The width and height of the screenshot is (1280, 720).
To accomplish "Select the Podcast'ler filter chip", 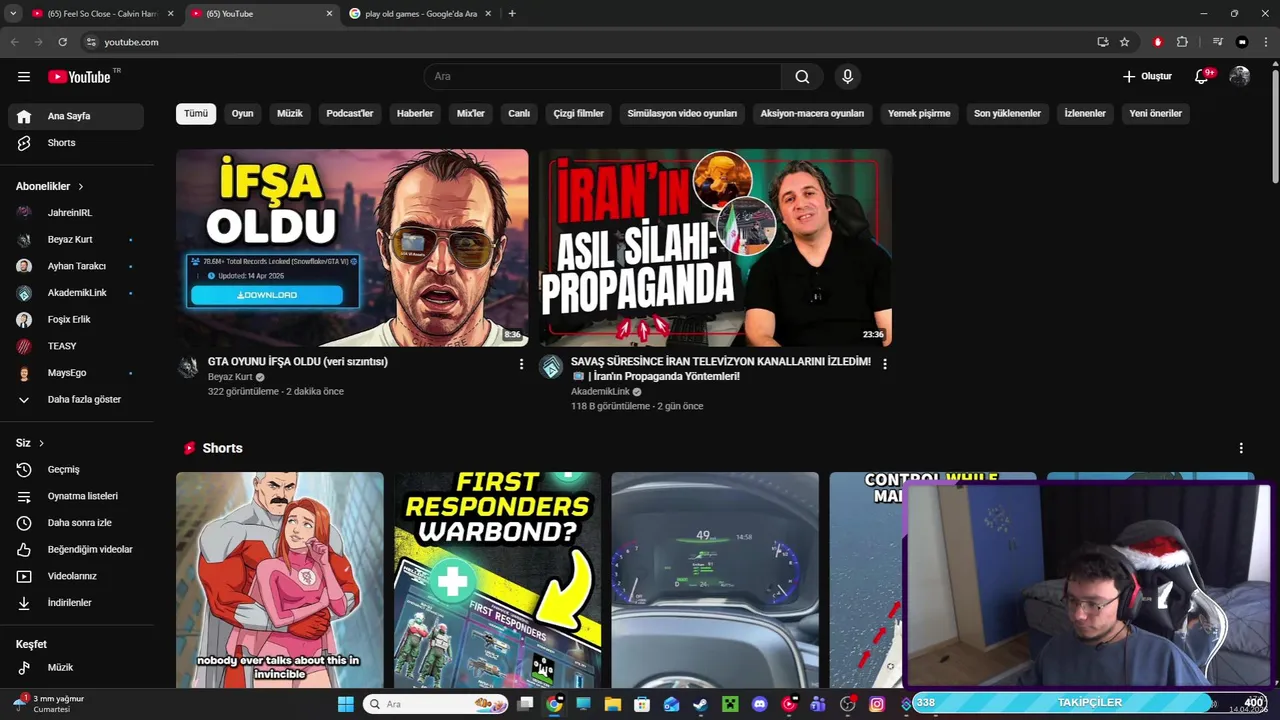I will coord(350,114).
